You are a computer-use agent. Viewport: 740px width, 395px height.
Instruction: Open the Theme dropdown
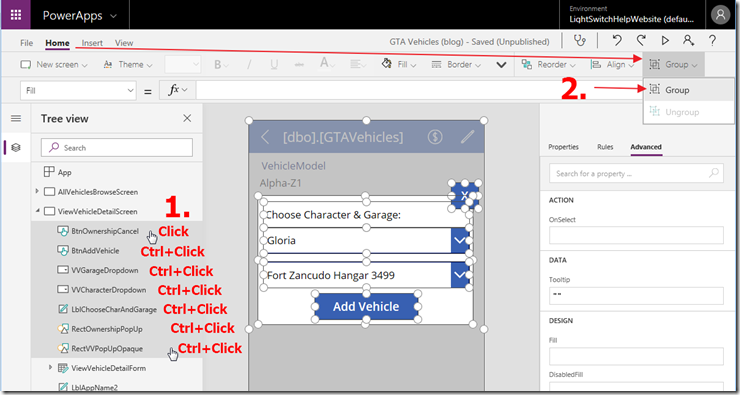127,65
